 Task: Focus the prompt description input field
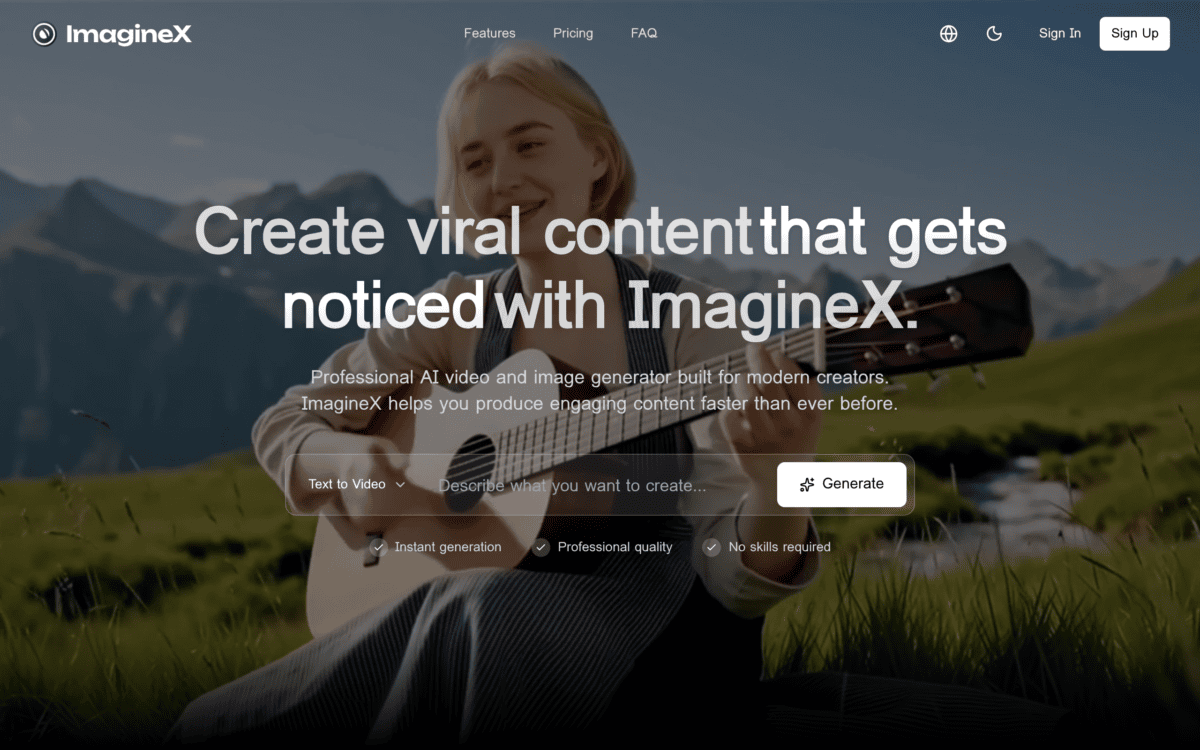pyautogui.click(x=600, y=485)
